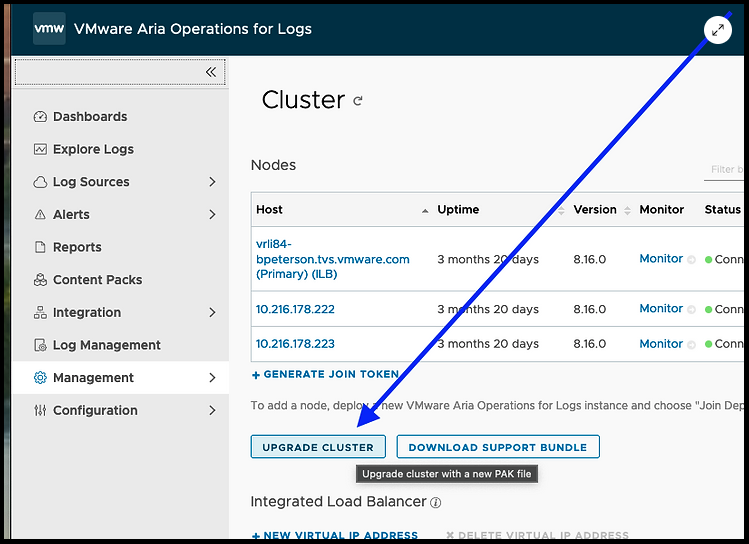The width and height of the screenshot is (749, 544).
Task: Click Integrated Load Balancer heading
Action: [338, 501]
